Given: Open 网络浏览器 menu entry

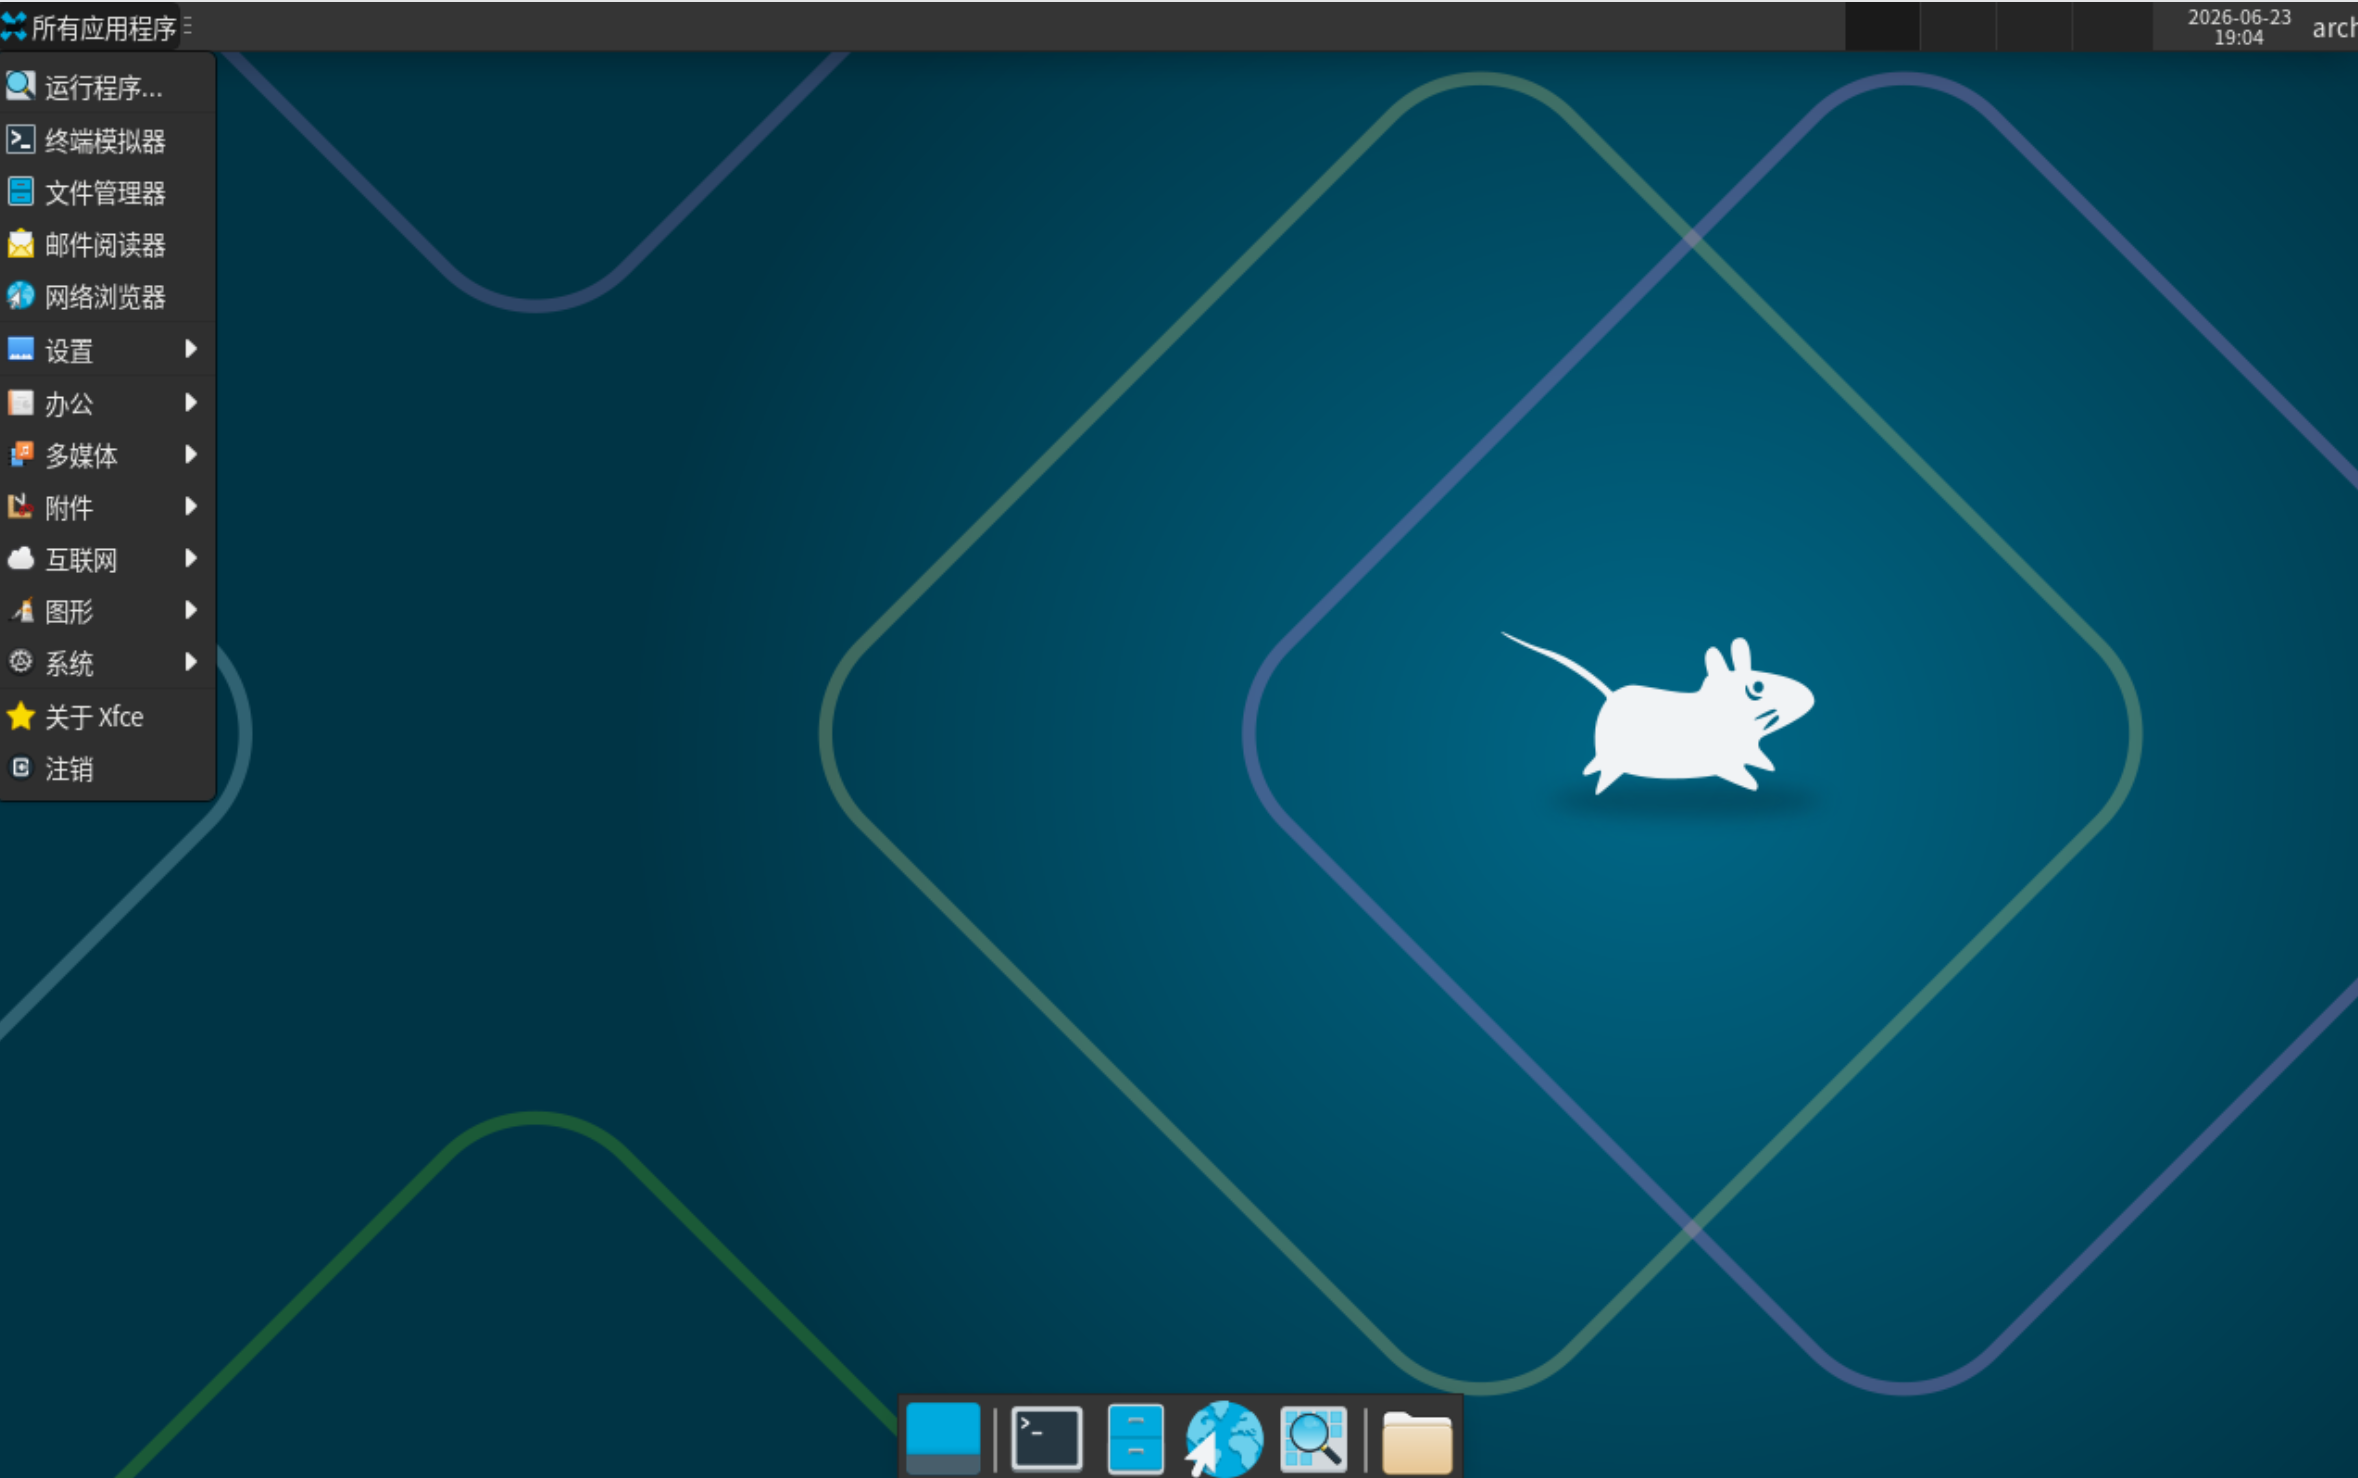Looking at the screenshot, I should 107,296.
